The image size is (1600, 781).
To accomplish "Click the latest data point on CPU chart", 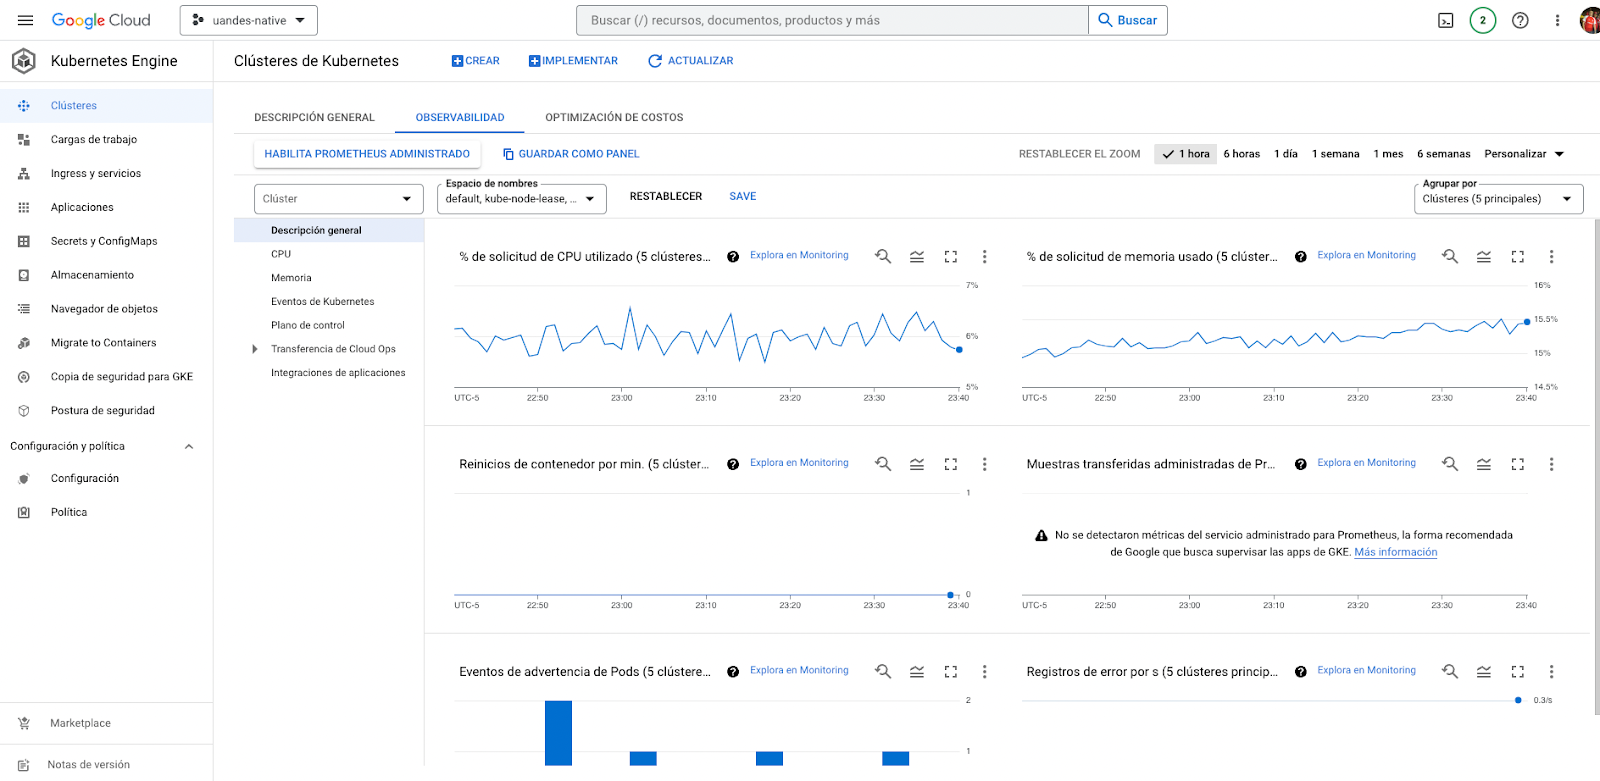I will point(959,350).
